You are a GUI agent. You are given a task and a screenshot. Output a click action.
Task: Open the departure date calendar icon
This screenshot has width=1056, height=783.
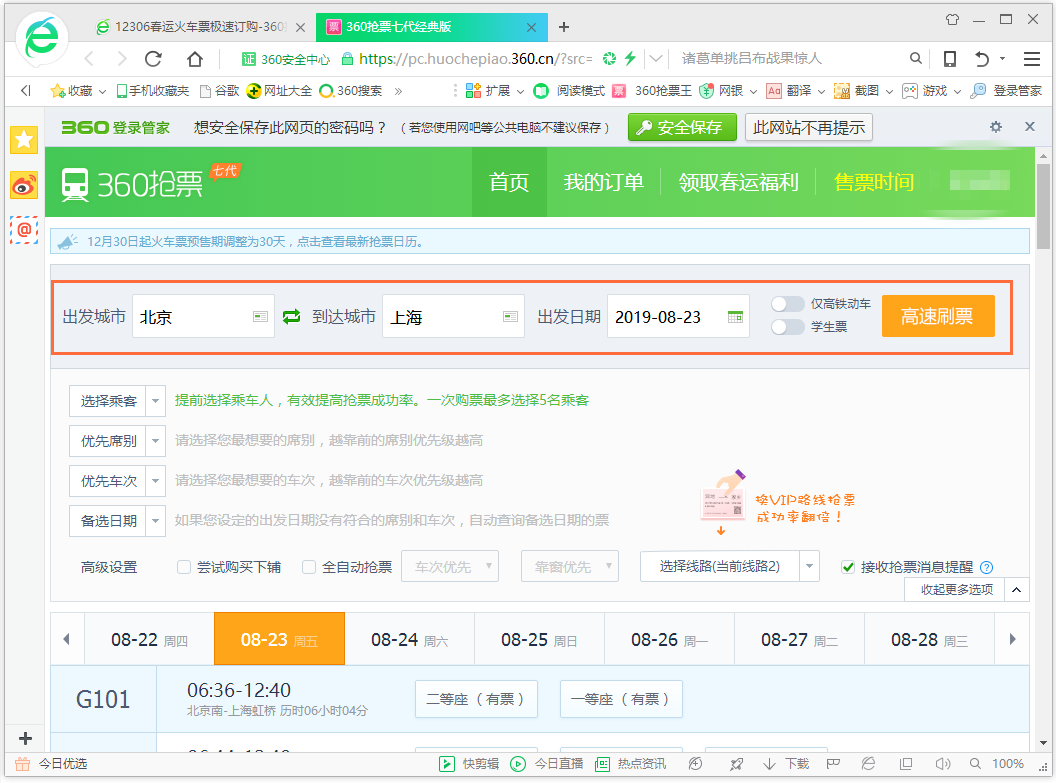(x=735, y=317)
